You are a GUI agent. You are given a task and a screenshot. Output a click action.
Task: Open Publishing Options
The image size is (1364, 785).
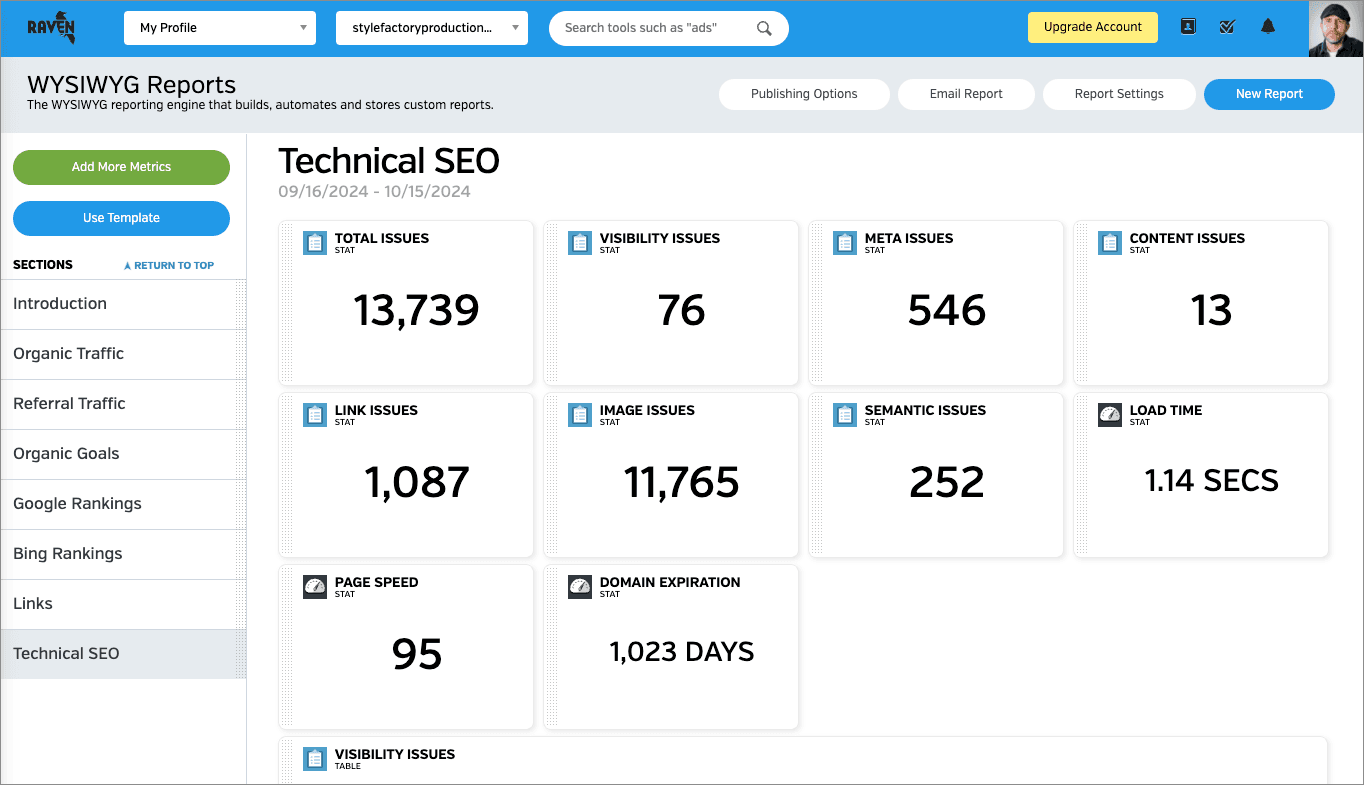pos(804,93)
